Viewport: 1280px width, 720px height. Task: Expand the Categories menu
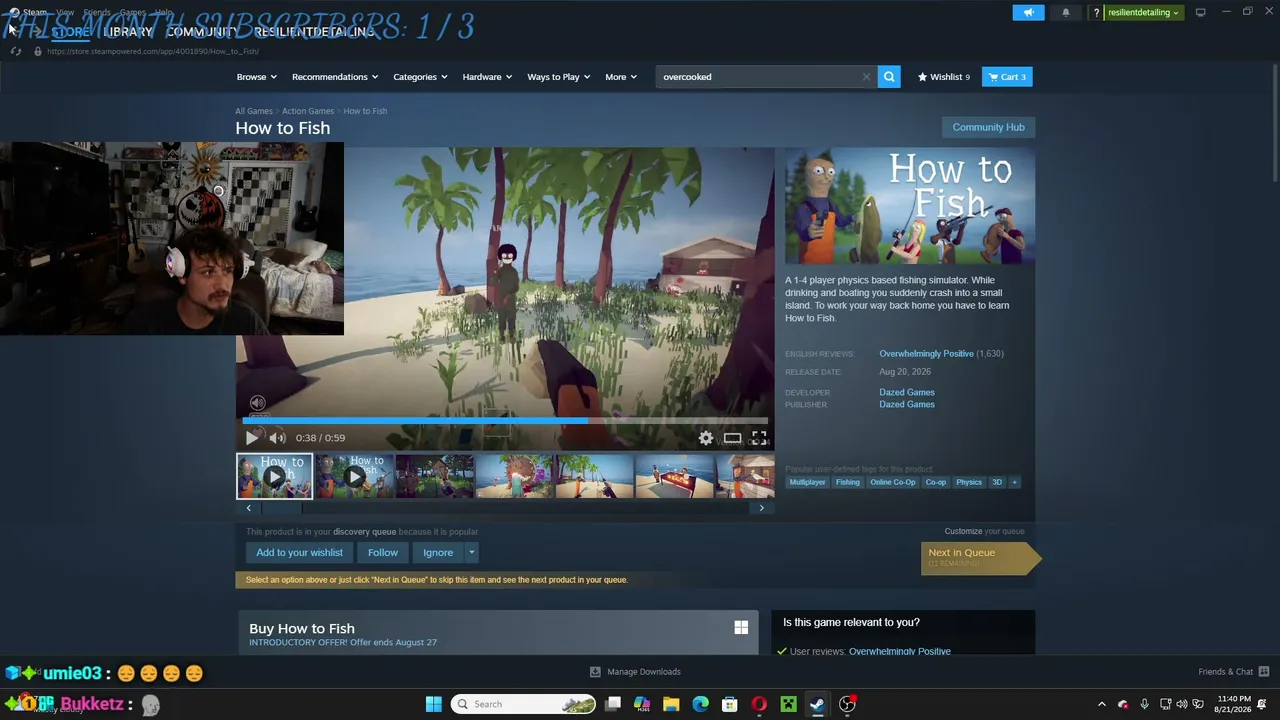coord(420,77)
